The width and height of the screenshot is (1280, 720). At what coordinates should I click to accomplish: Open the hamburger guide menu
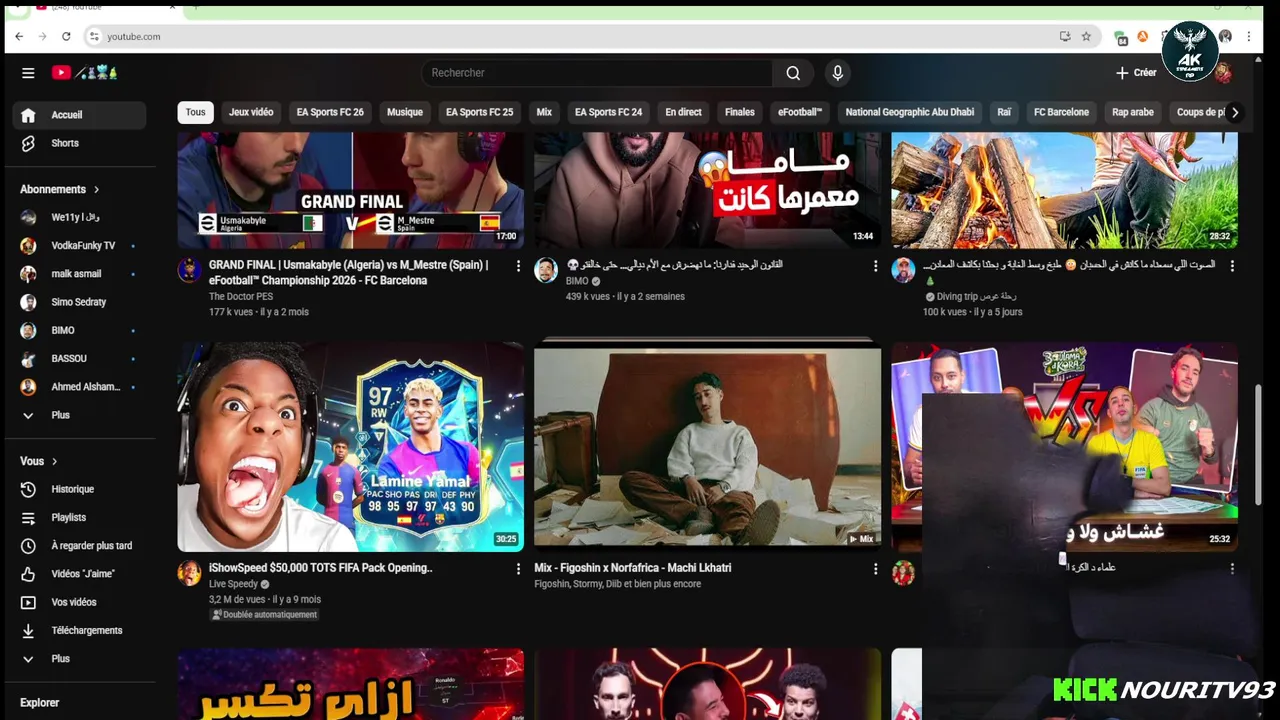[28, 73]
